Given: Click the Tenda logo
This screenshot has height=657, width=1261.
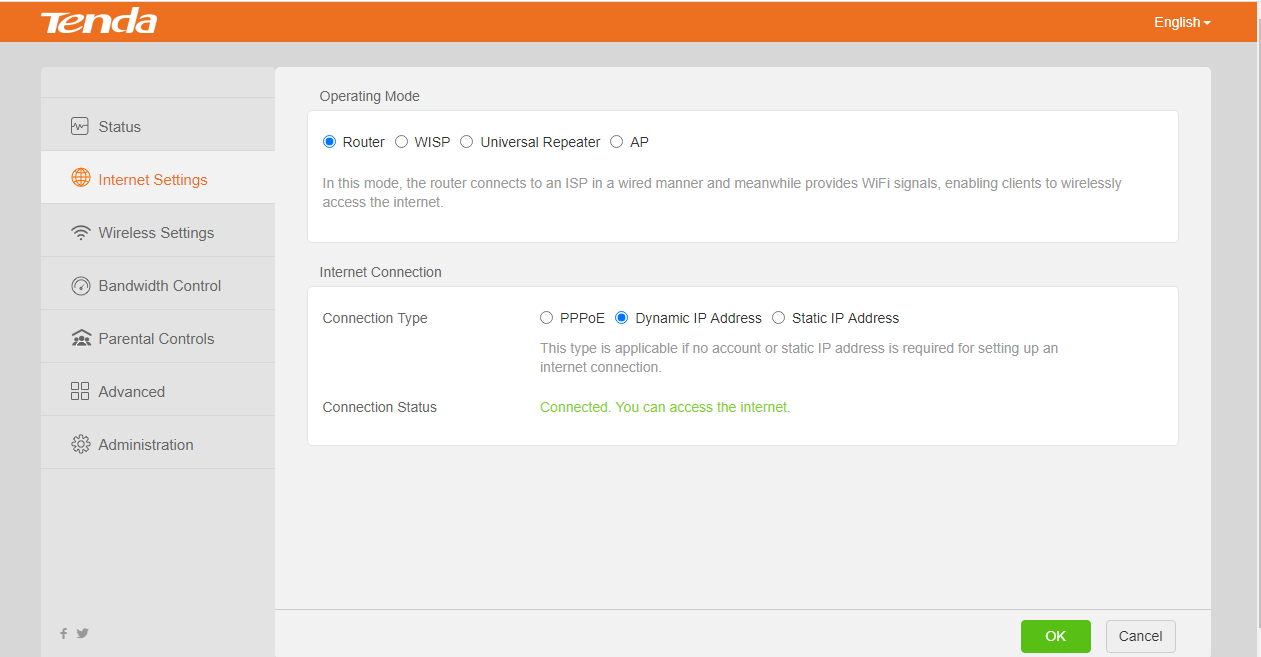Looking at the screenshot, I should 98,22.
